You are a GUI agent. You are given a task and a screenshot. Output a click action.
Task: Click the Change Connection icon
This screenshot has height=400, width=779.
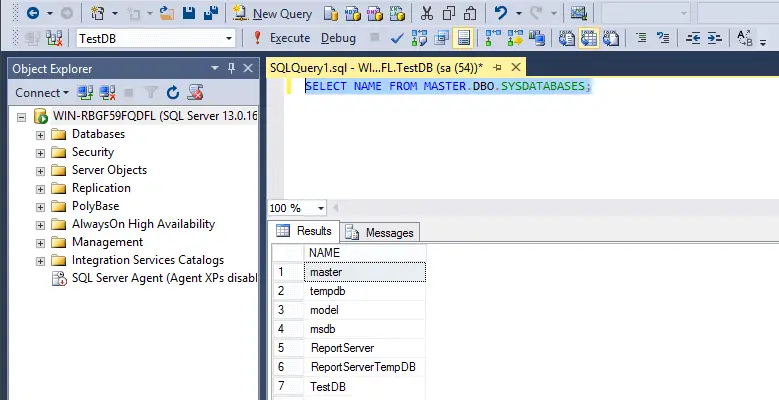tap(54, 38)
